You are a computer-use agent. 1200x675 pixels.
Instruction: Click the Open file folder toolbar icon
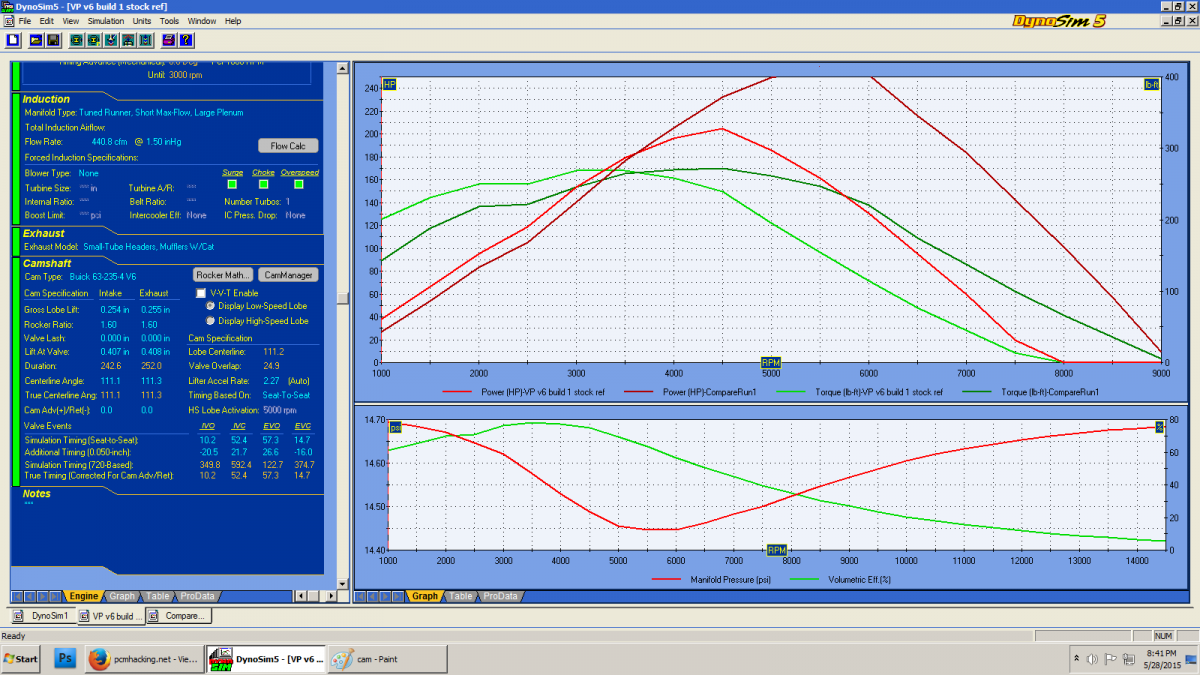36,40
